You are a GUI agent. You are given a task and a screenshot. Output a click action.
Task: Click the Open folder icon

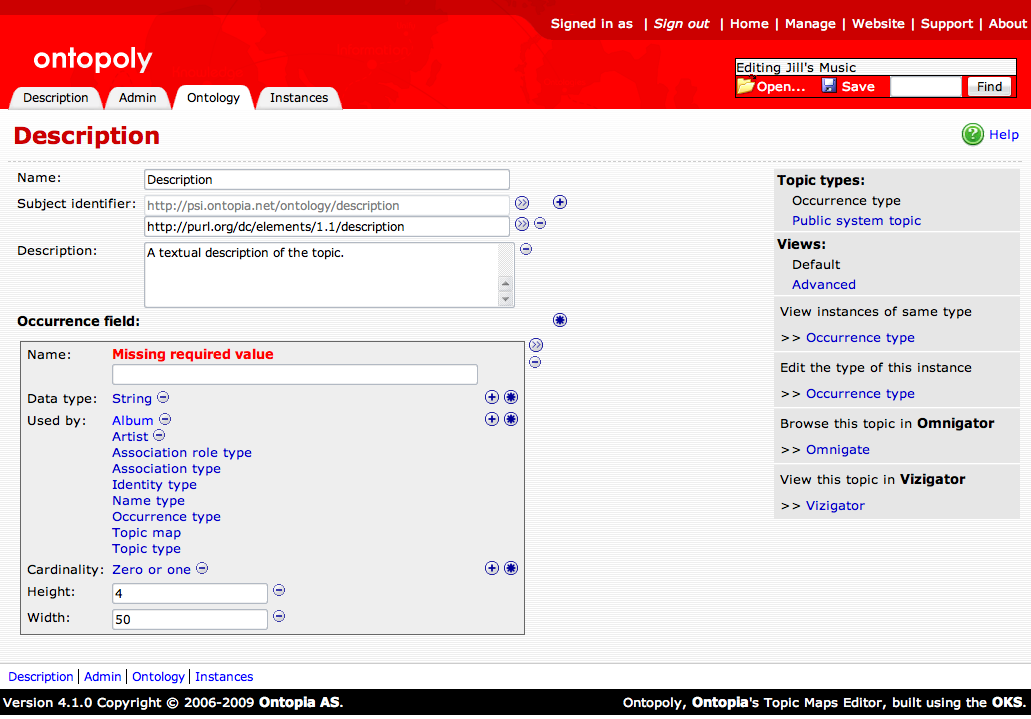point(745,86)
